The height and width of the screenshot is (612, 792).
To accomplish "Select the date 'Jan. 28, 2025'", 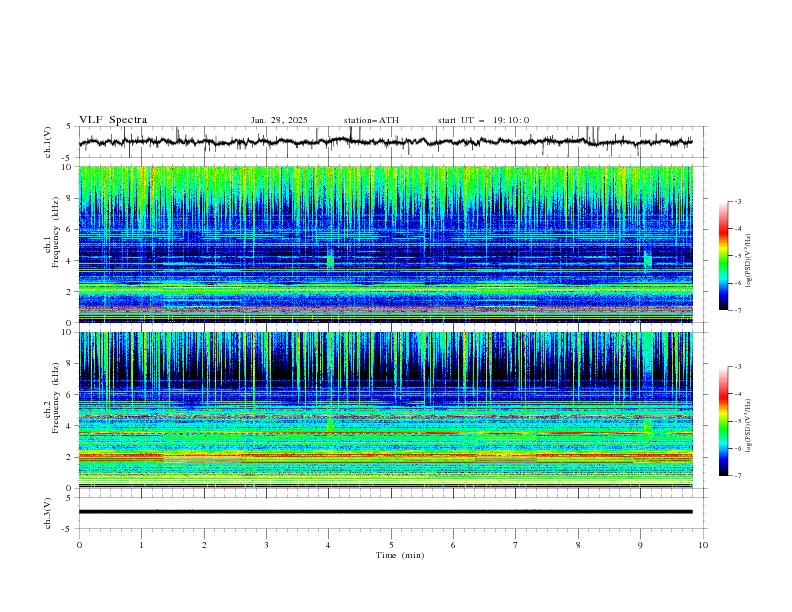I will [x=279, y=120].
